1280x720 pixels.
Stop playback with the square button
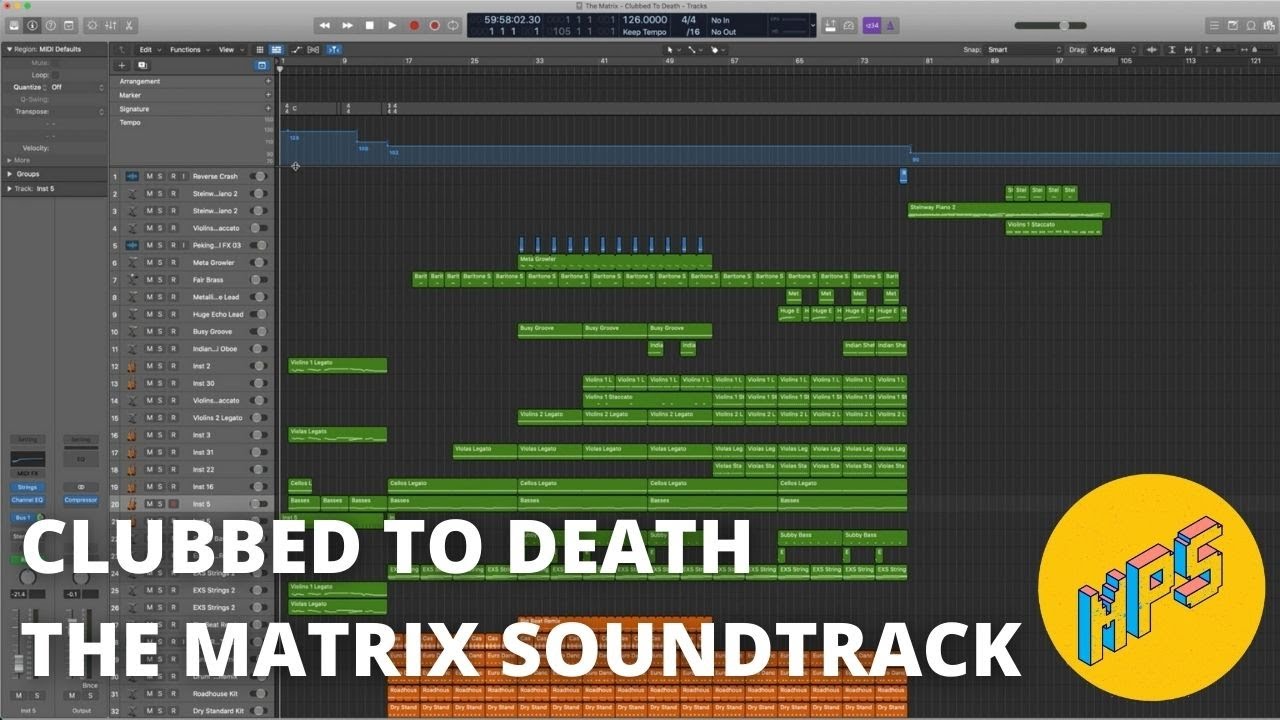(x=369, y=25)
